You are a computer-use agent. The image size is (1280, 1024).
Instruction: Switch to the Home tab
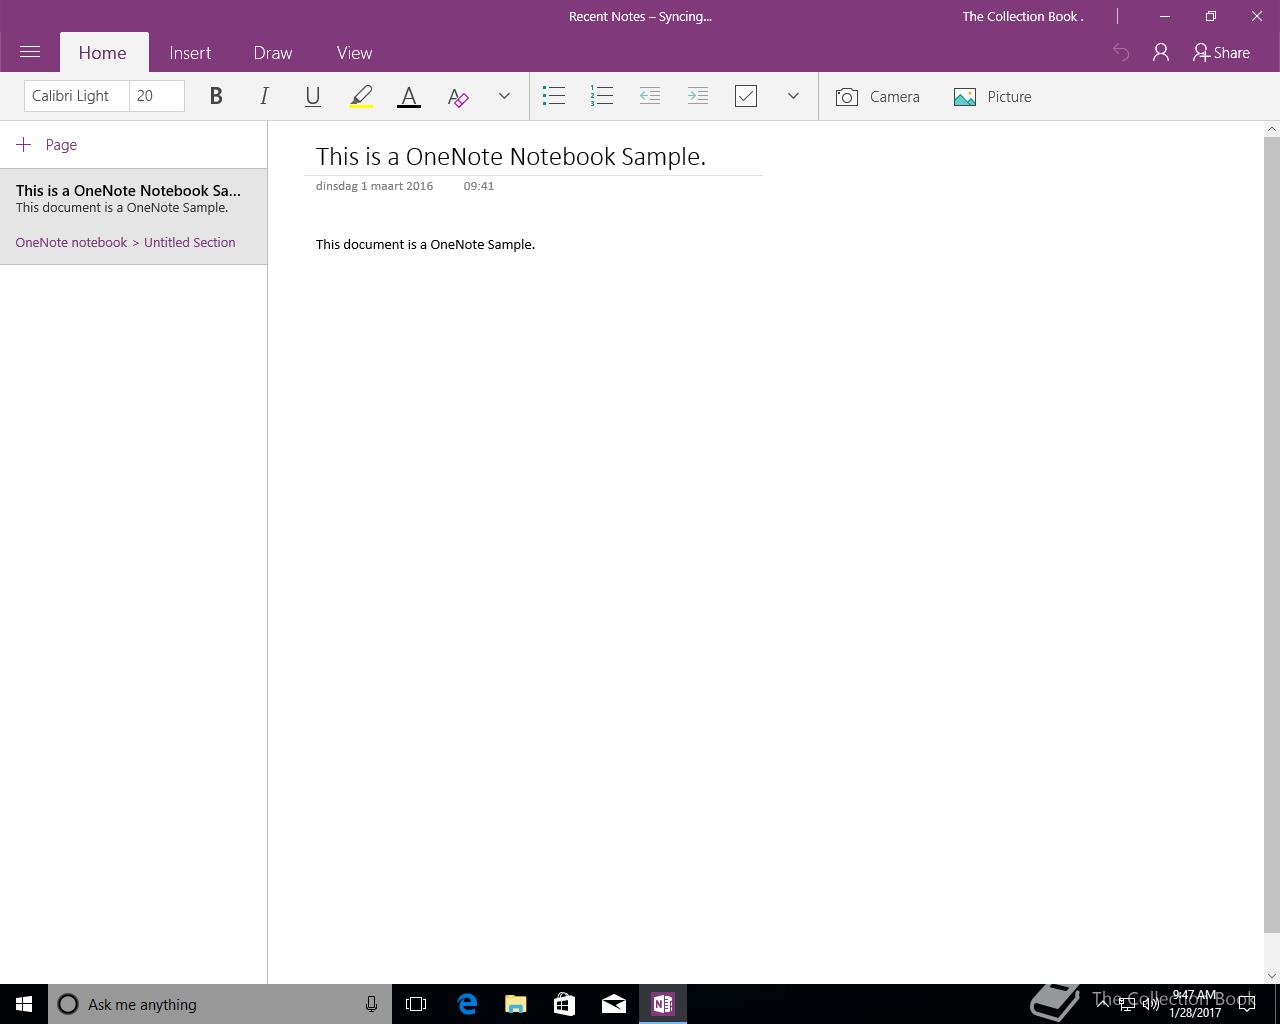[103, 53]
